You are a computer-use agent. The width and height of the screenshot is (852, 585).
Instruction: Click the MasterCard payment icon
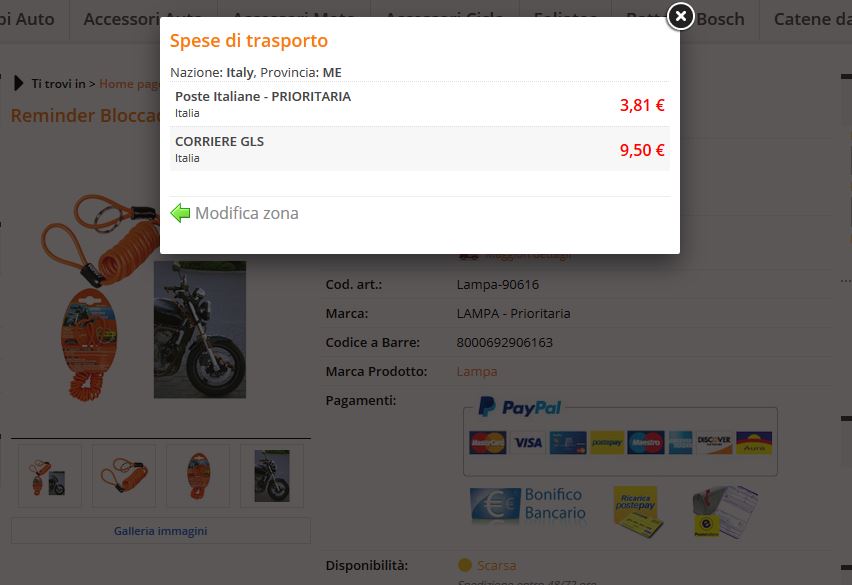point(488,442)
